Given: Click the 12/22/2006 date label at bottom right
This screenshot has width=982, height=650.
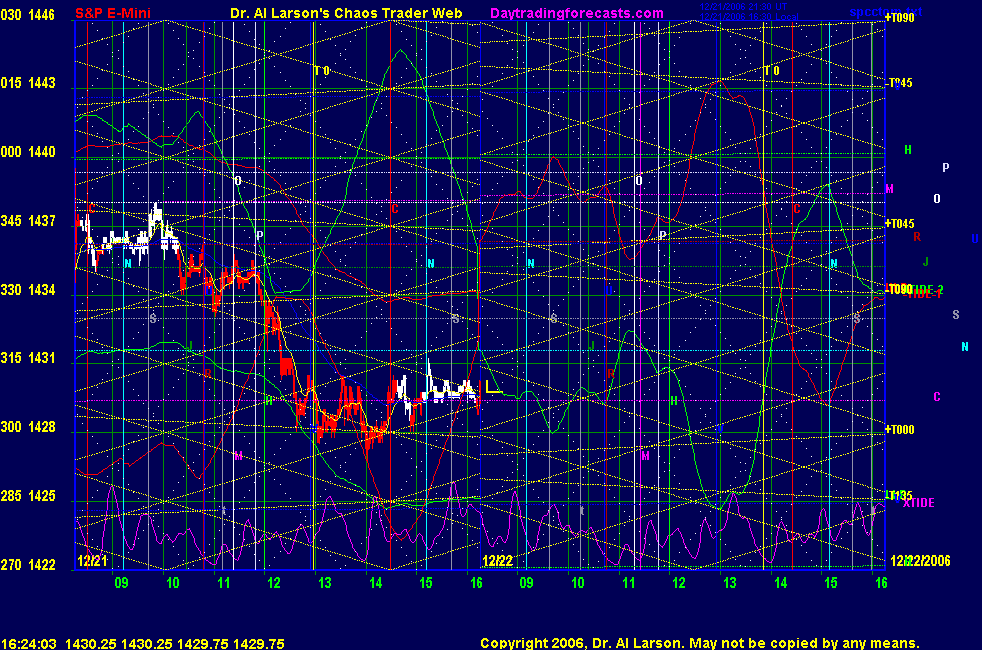Looking at the screenshot, I should coord(920,560).
